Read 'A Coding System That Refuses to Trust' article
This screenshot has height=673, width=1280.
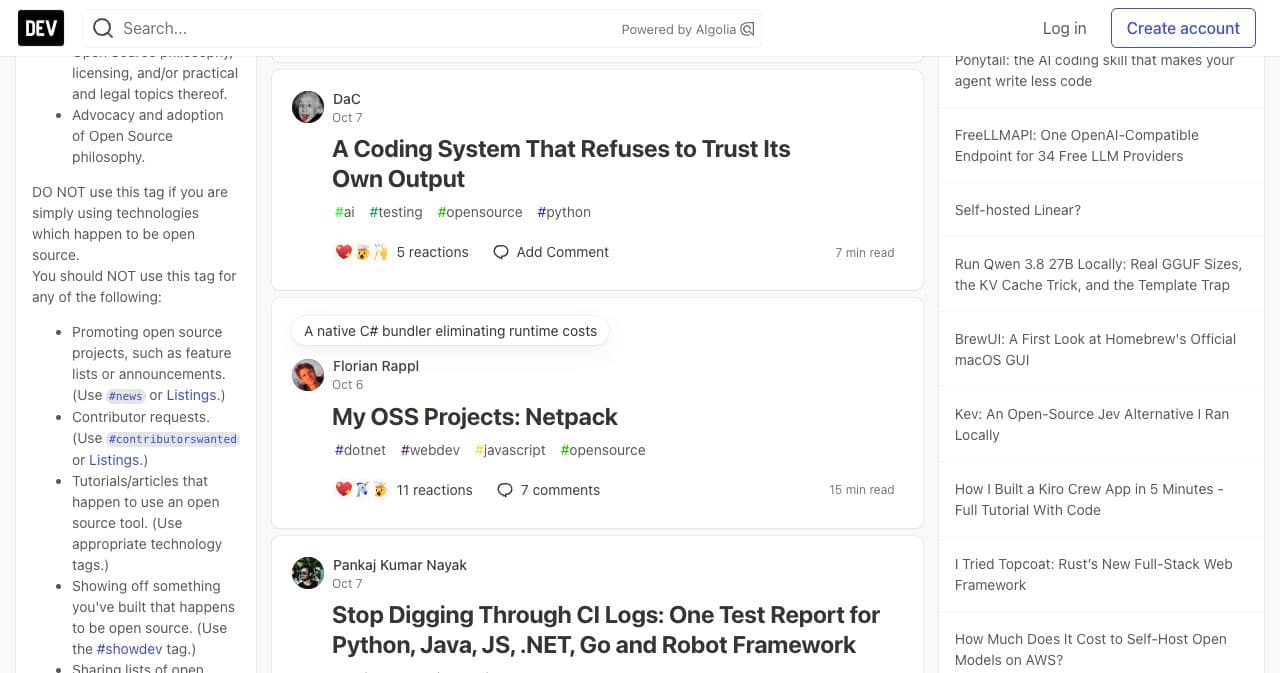coord(561,164)
